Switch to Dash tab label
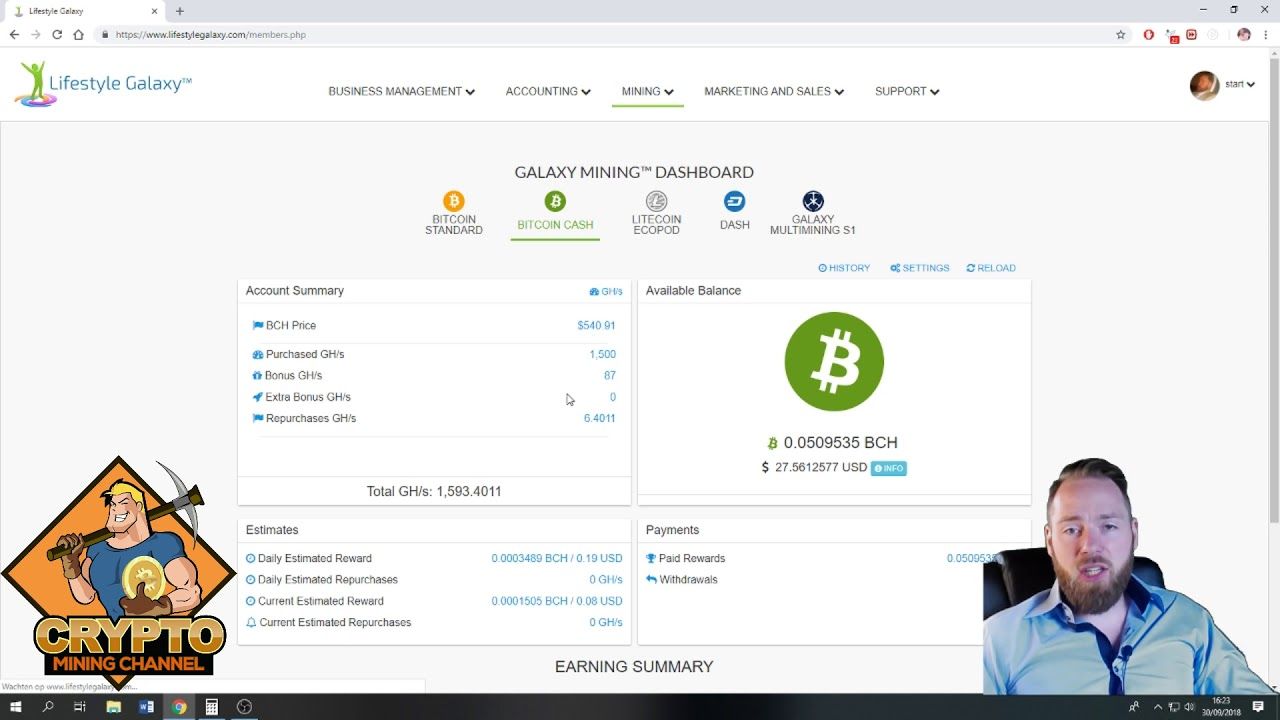The height and width of the screenshot is (720, 1280). coord(735,225)
